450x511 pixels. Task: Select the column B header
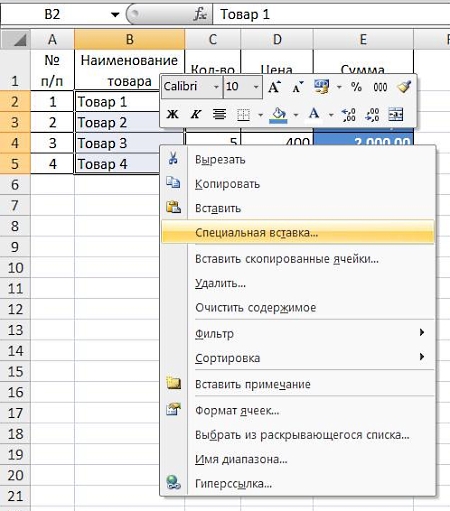129,39
